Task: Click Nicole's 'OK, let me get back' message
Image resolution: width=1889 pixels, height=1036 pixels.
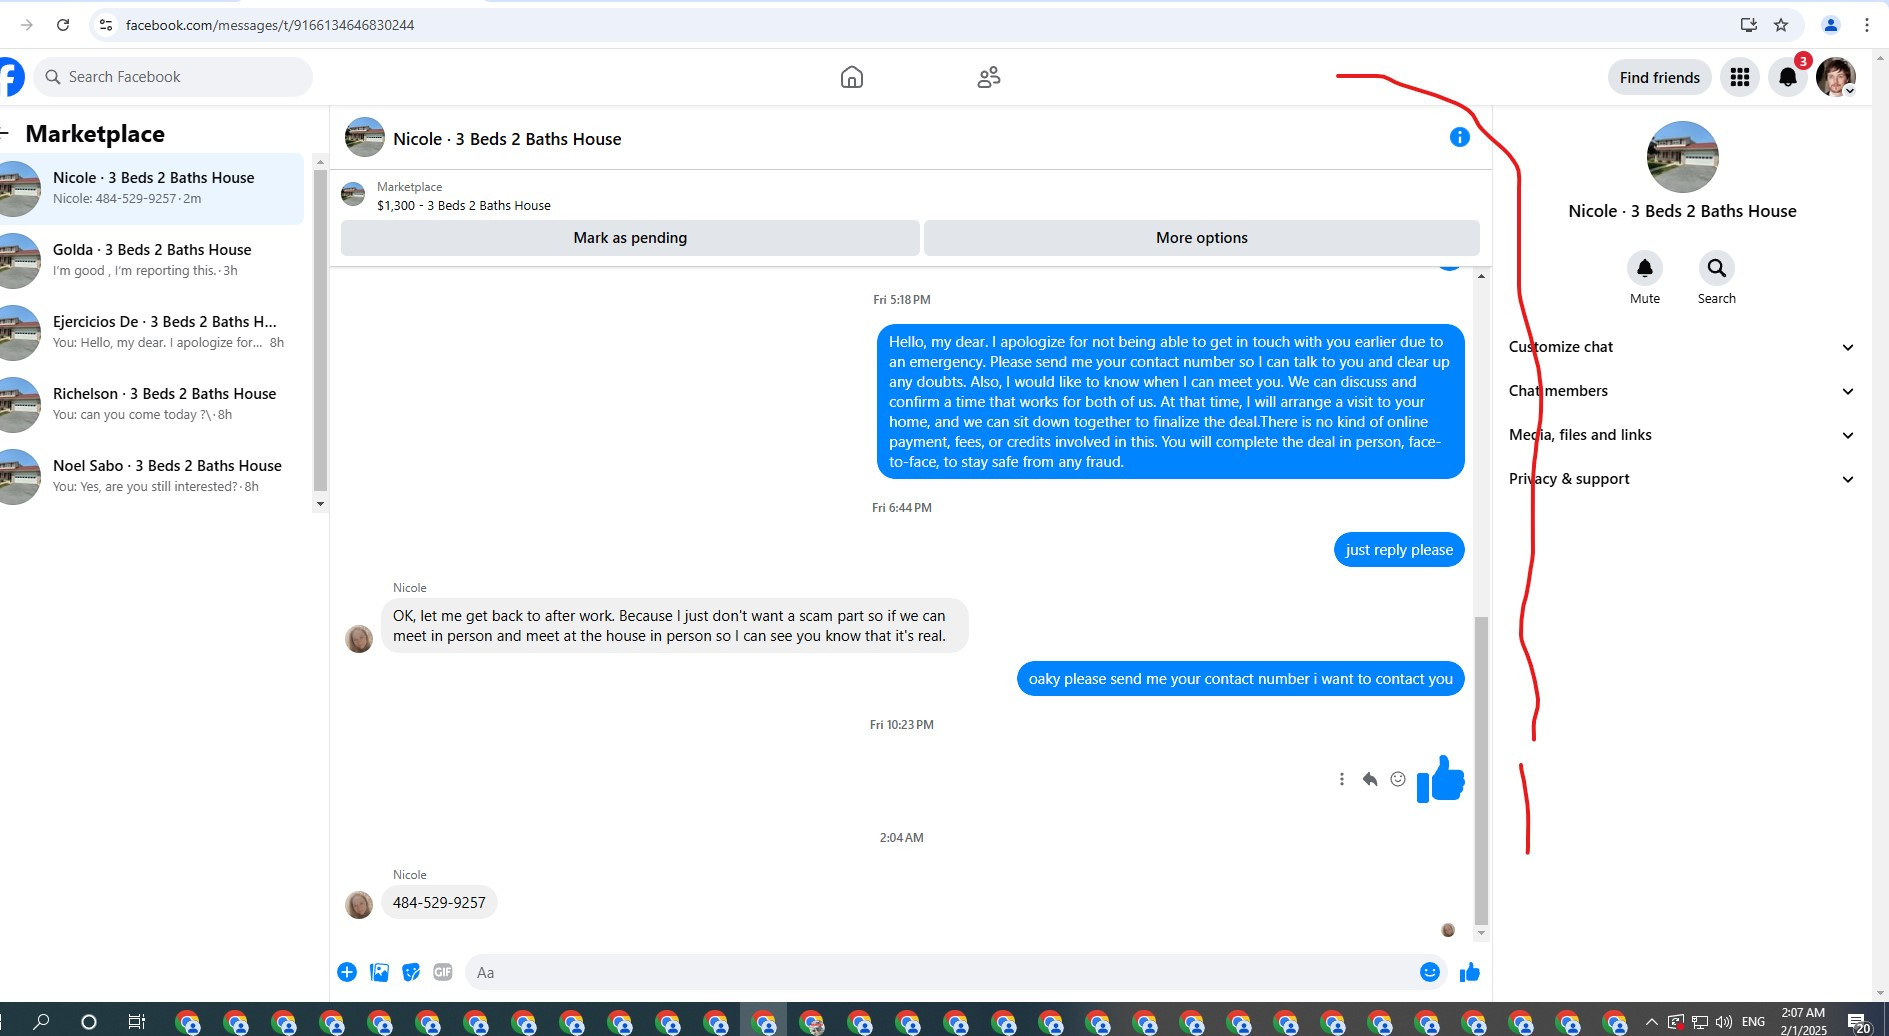Action: [x=674, y=626]
